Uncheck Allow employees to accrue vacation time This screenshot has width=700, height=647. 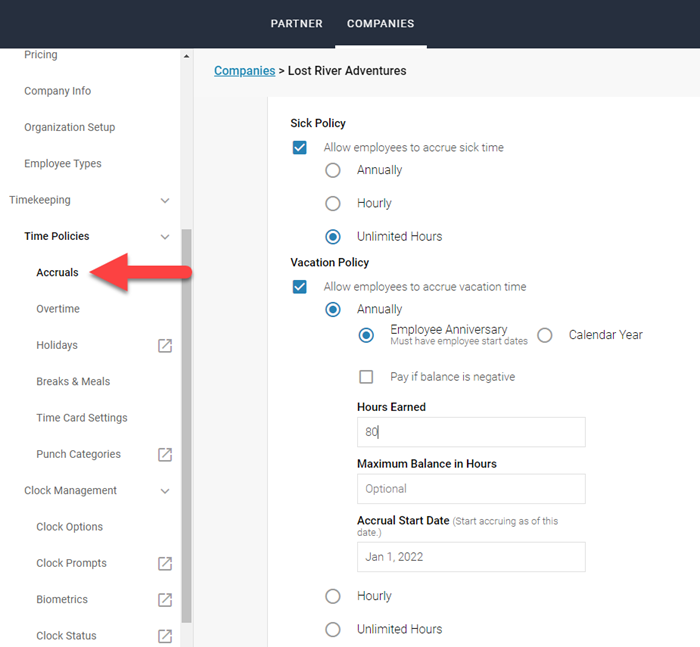pyautogui.click(x=299, y=287)
